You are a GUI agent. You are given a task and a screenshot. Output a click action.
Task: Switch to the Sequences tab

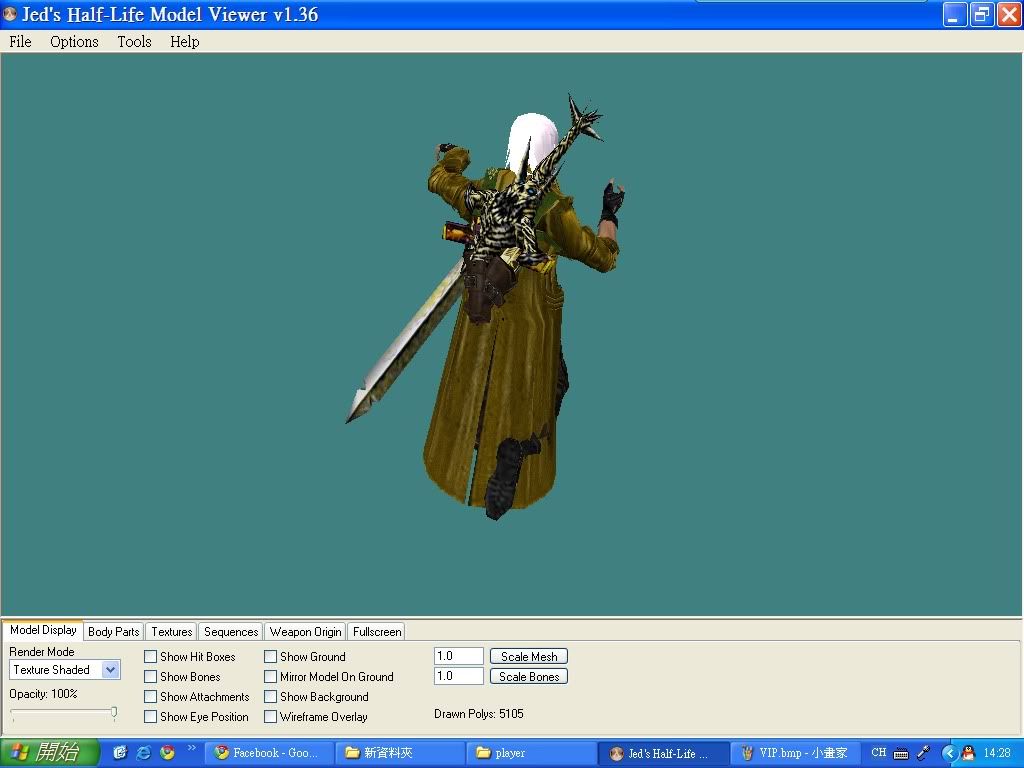[x=231, y=632]
